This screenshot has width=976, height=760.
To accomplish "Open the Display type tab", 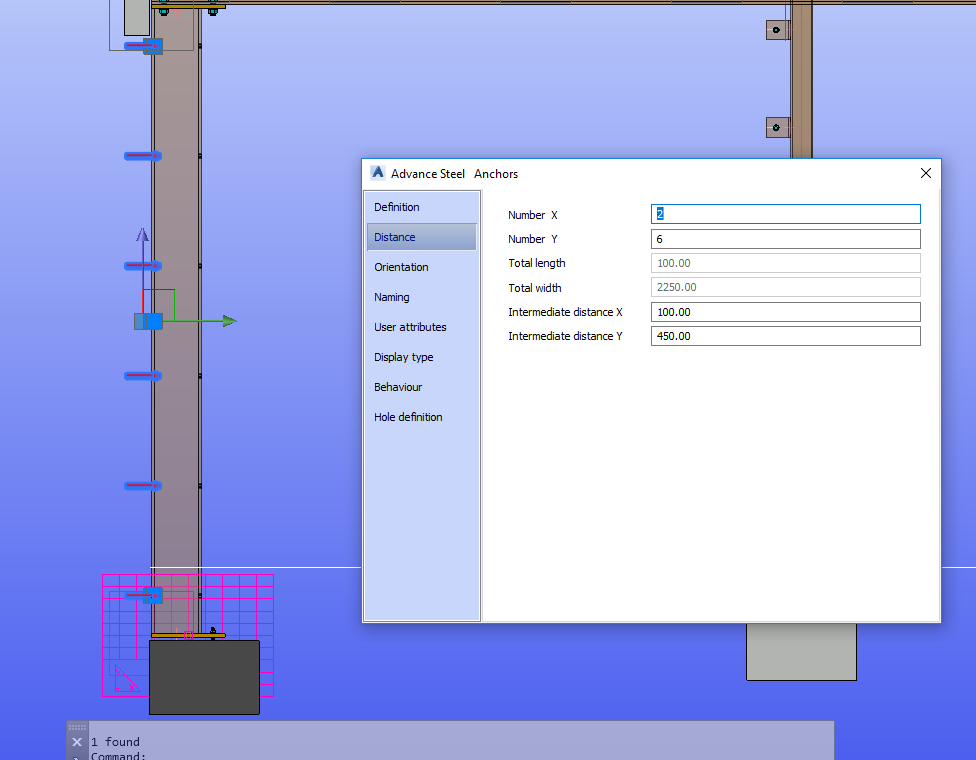I will (x=422, y=357).
